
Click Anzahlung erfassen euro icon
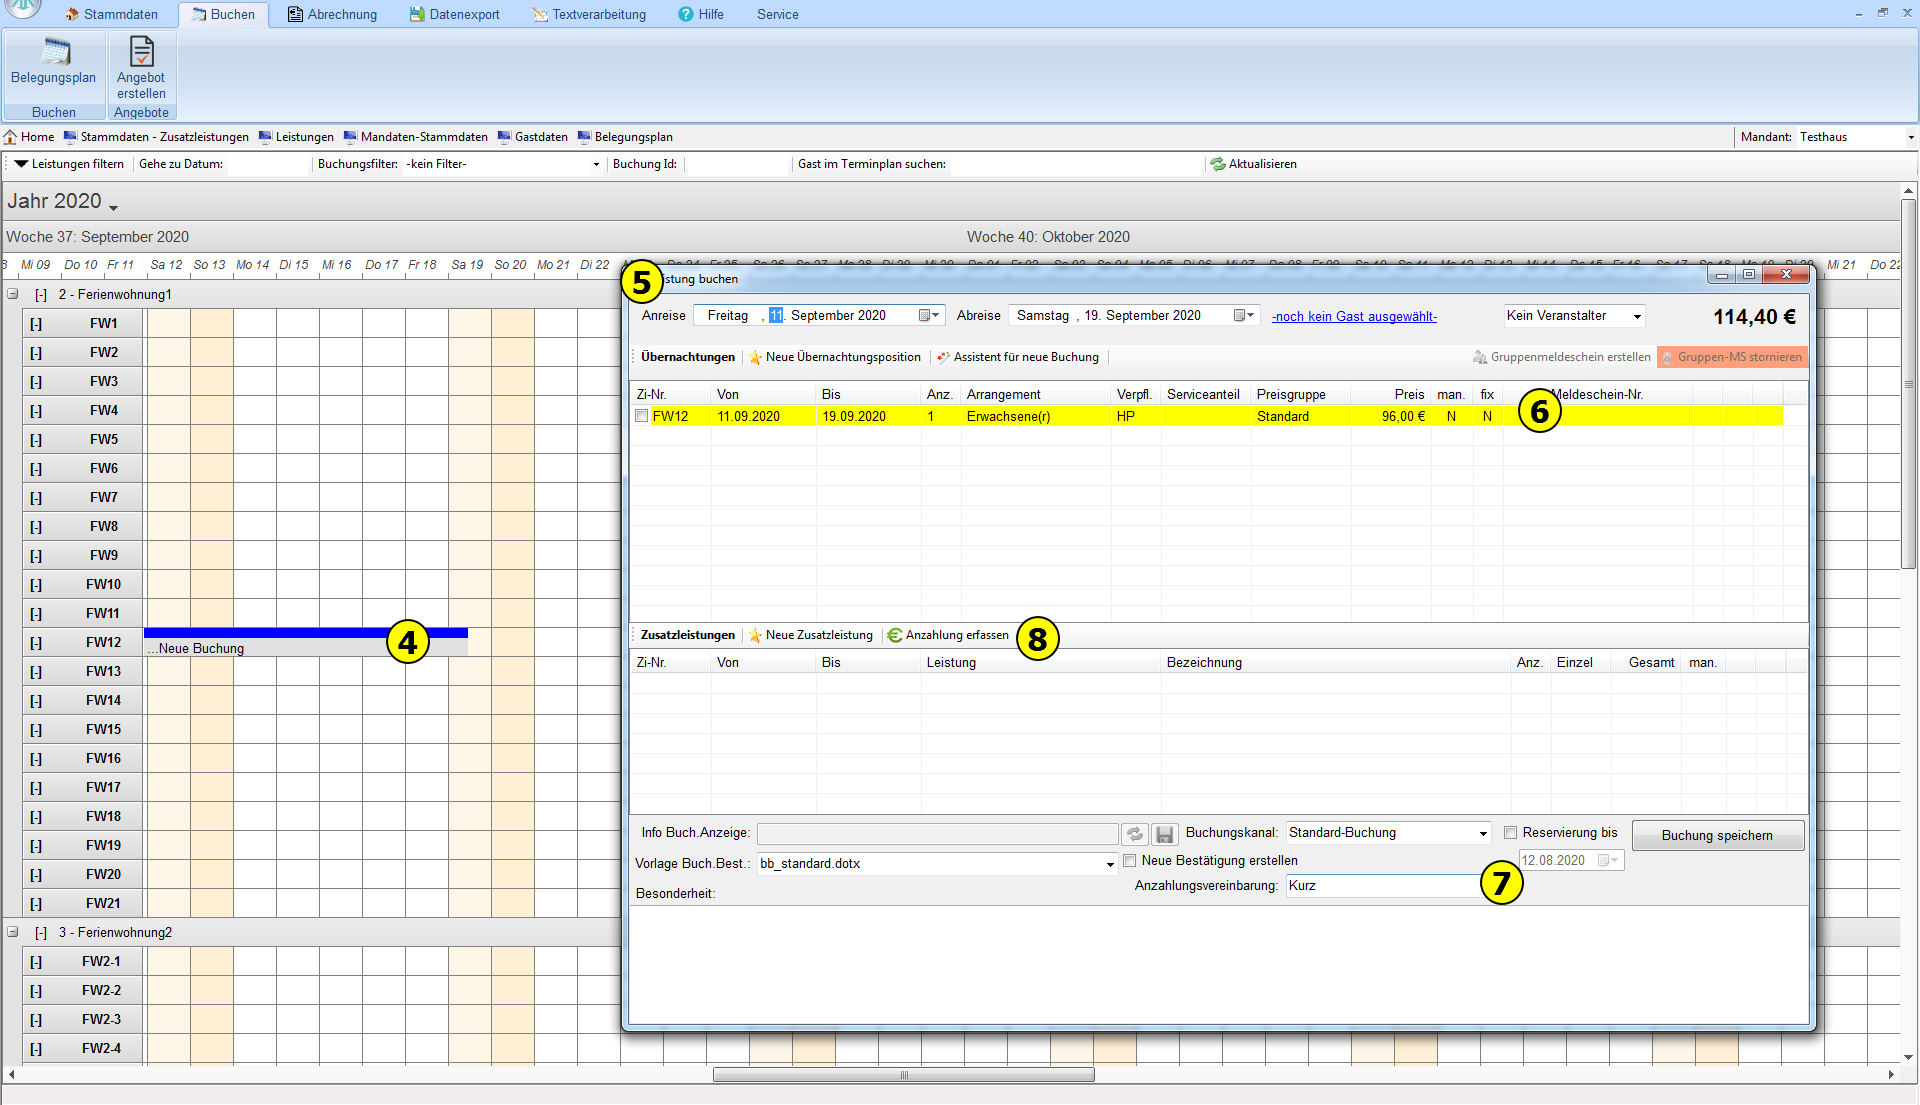pyautogui.click(x=894, y=635)
